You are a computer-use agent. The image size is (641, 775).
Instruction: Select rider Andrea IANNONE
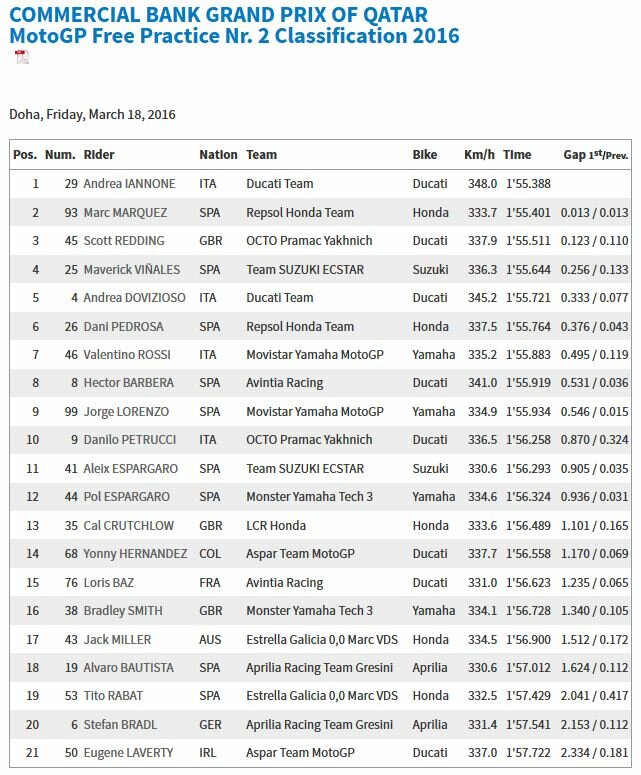129,184
